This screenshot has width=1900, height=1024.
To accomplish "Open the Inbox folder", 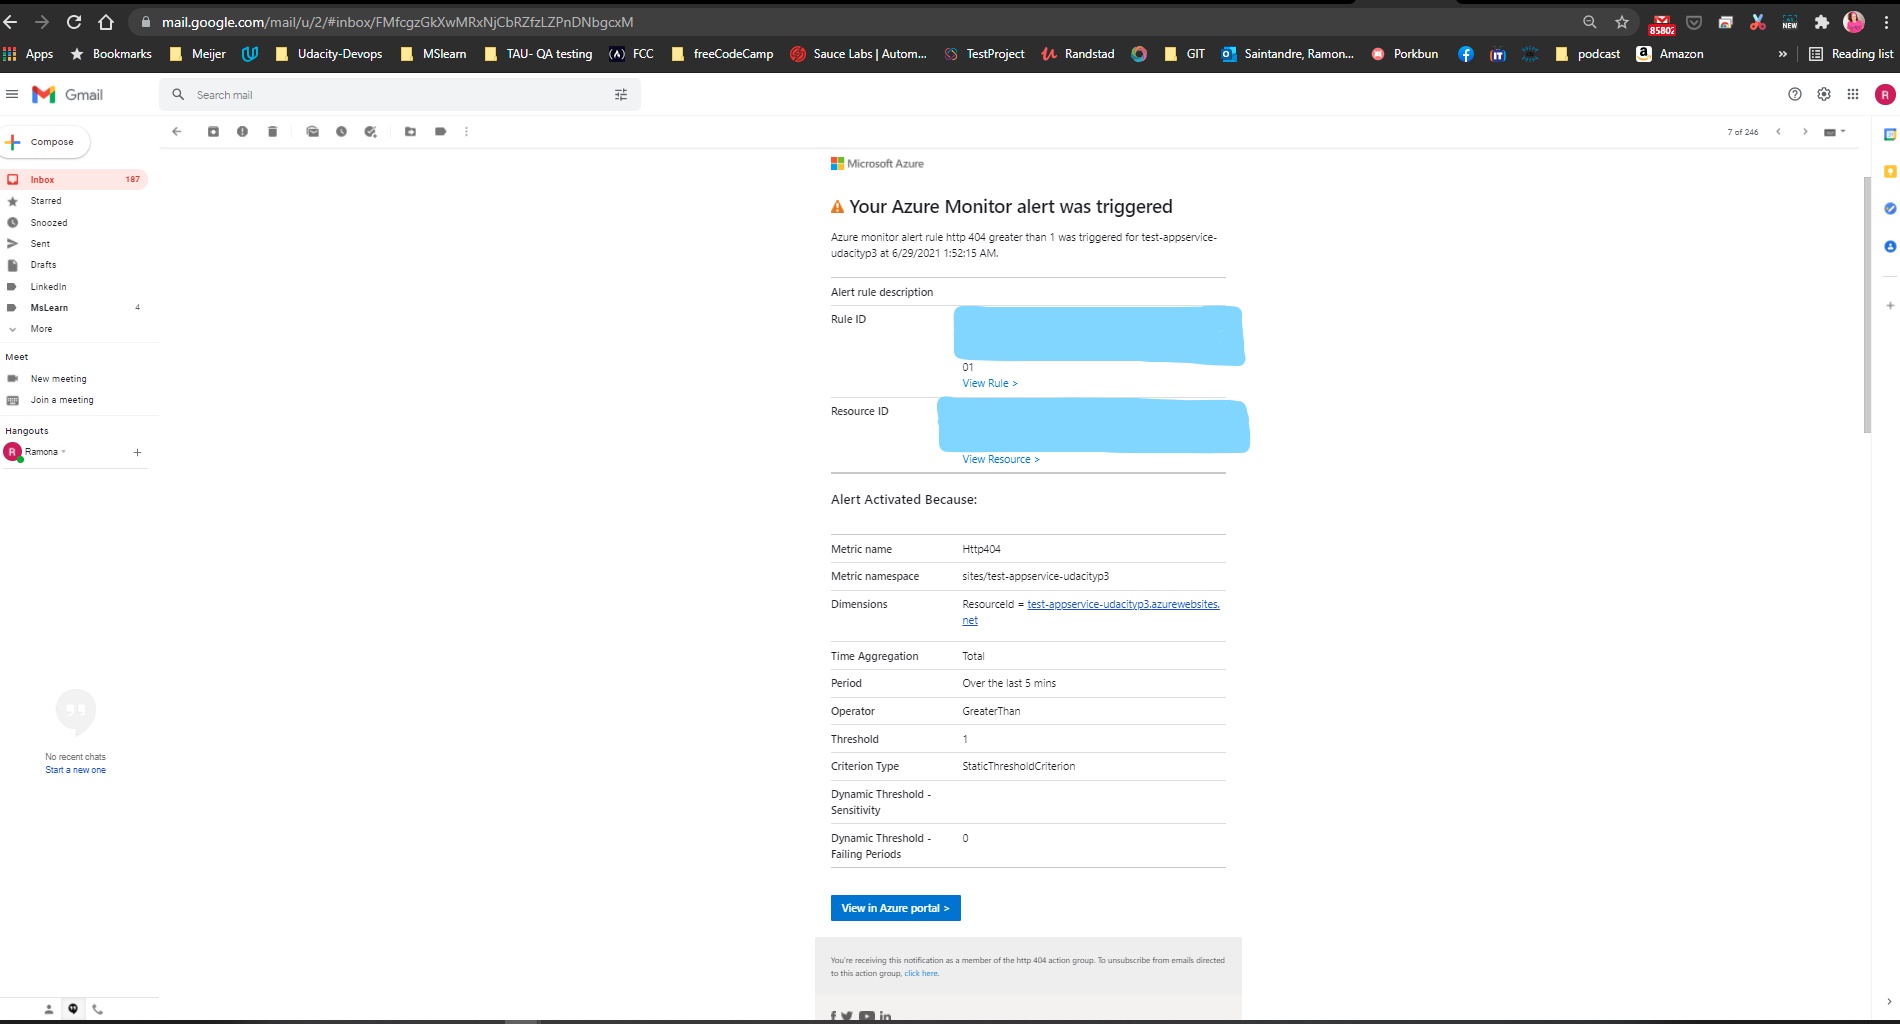I will click(74, 180).
